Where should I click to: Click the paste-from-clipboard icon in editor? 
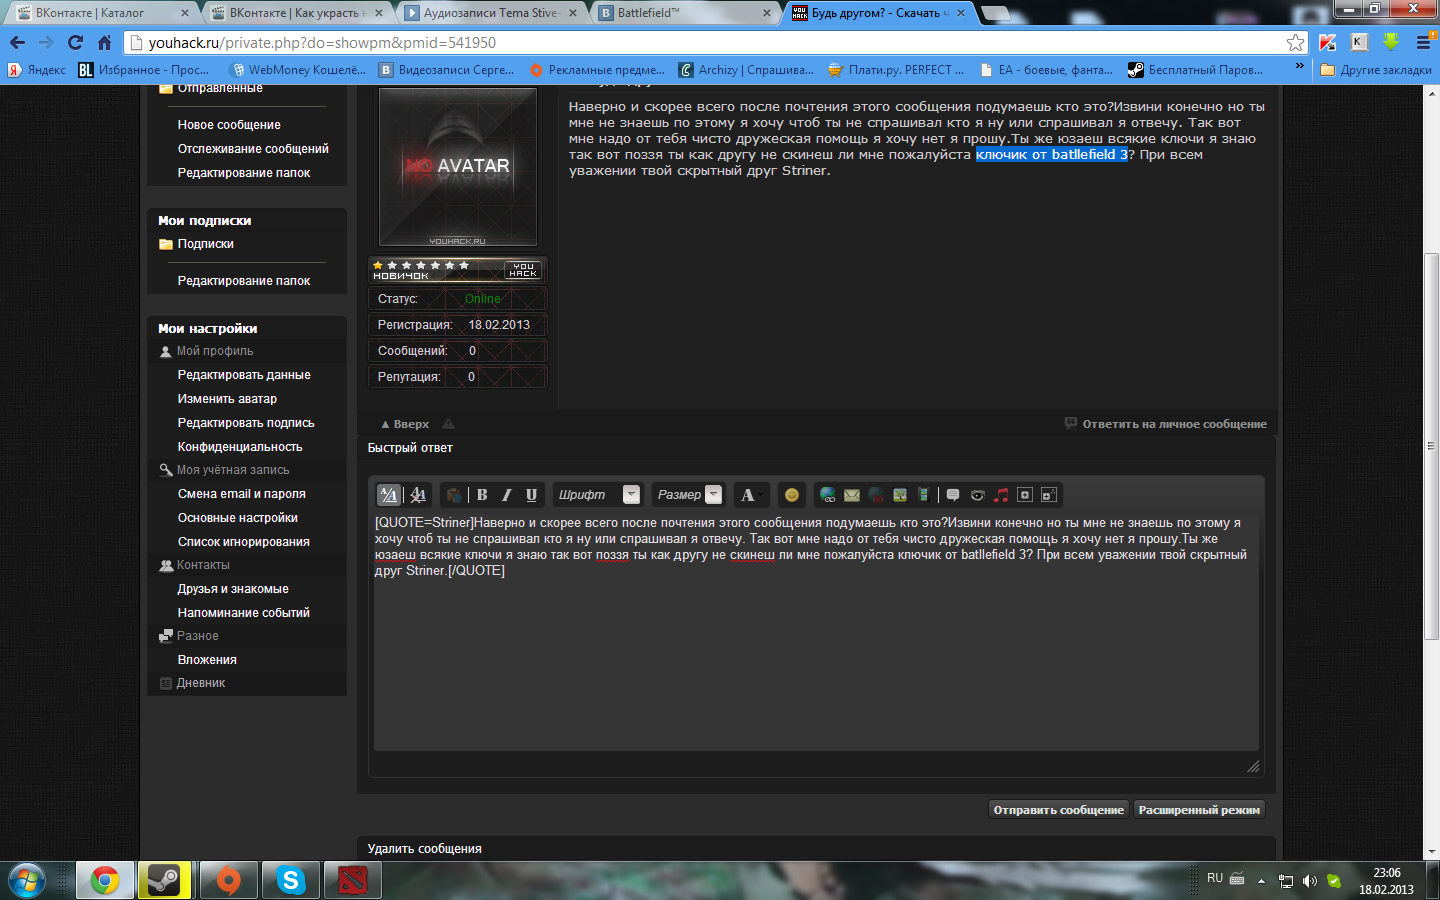pos(454,495)
